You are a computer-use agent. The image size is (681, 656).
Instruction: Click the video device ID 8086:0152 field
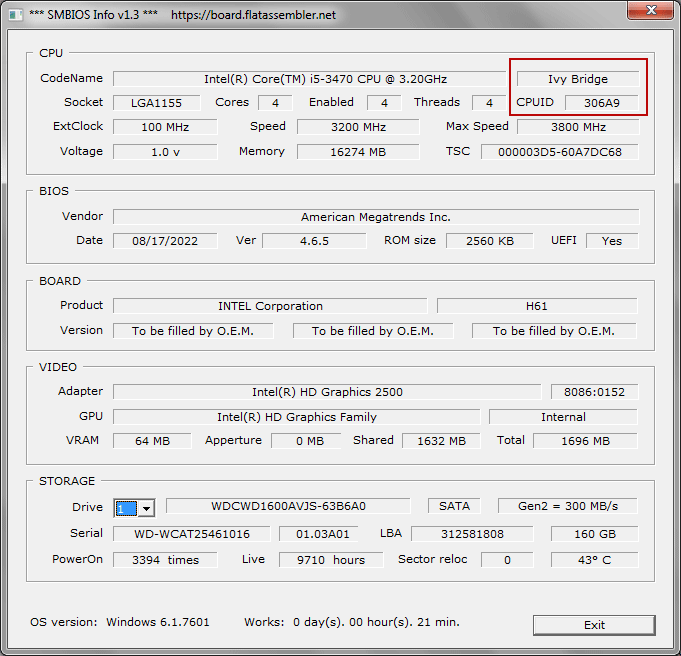(594, 392)
